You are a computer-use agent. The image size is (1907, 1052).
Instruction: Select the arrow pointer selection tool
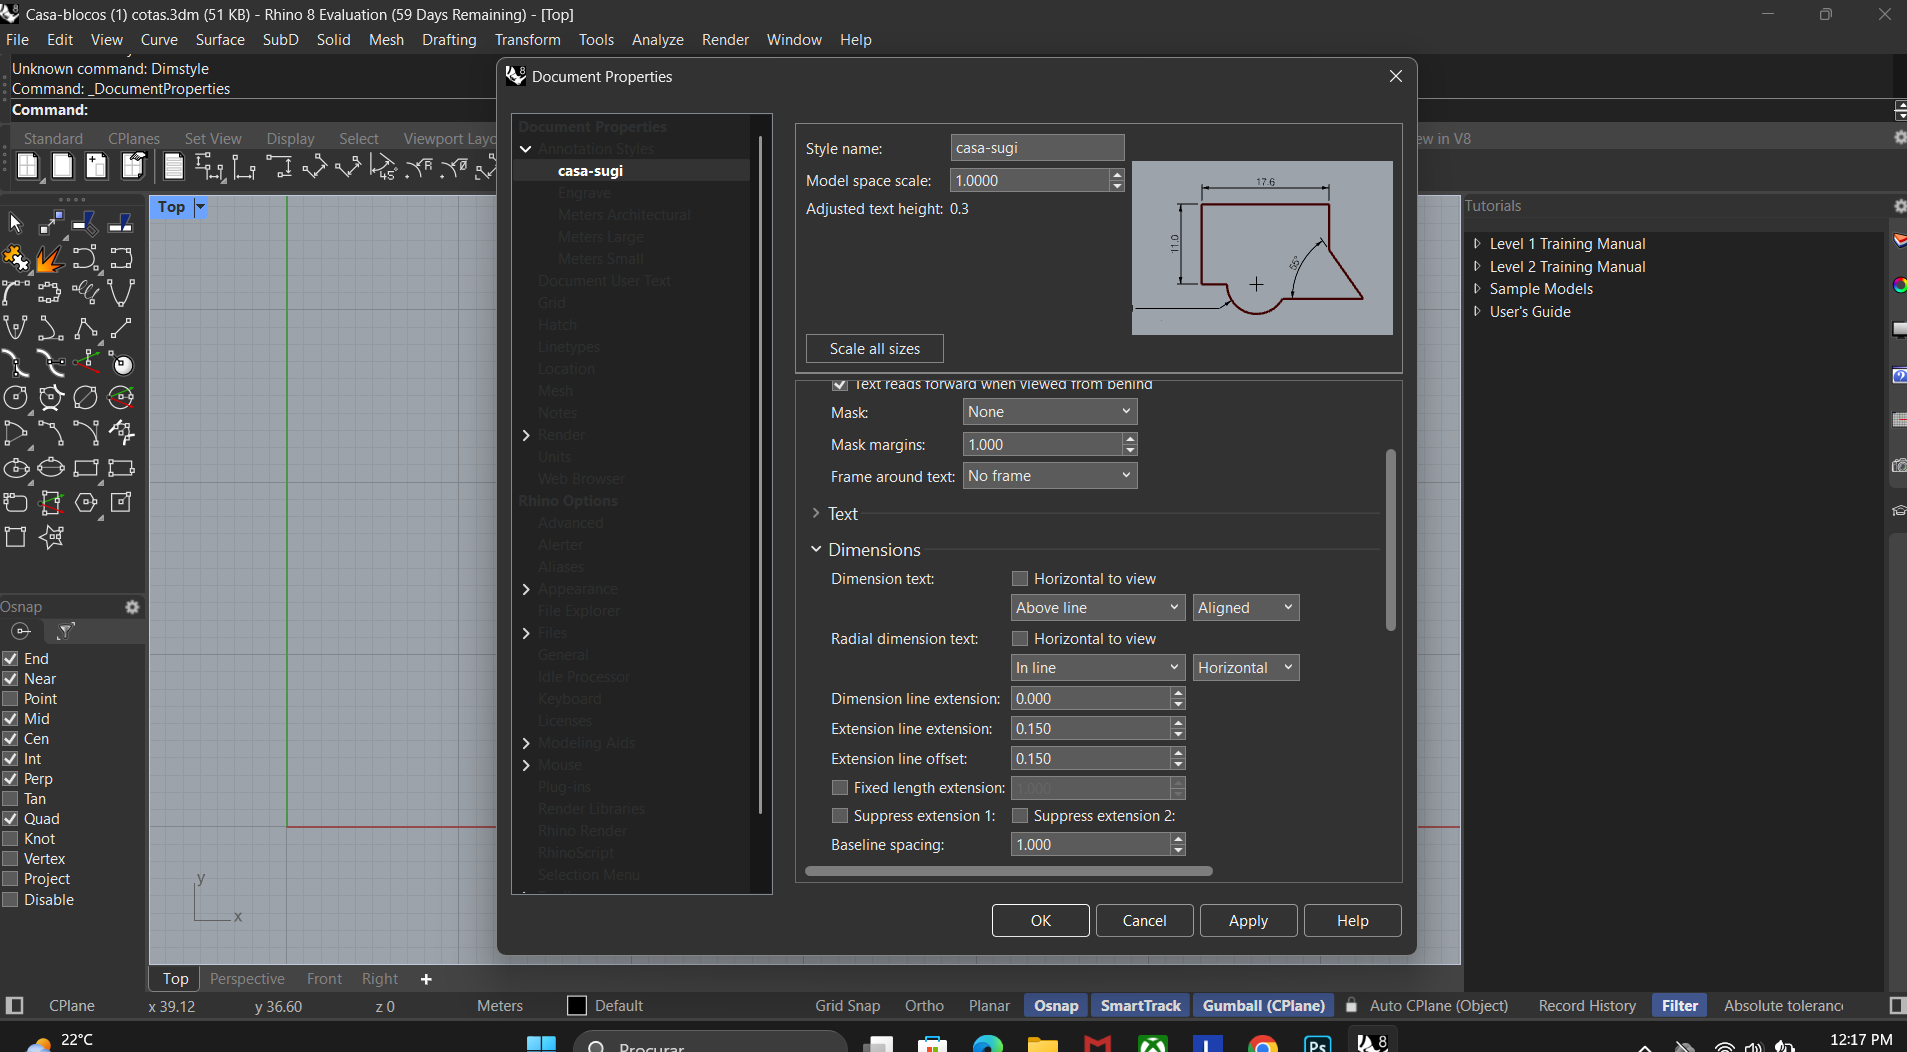coord(15,223)
